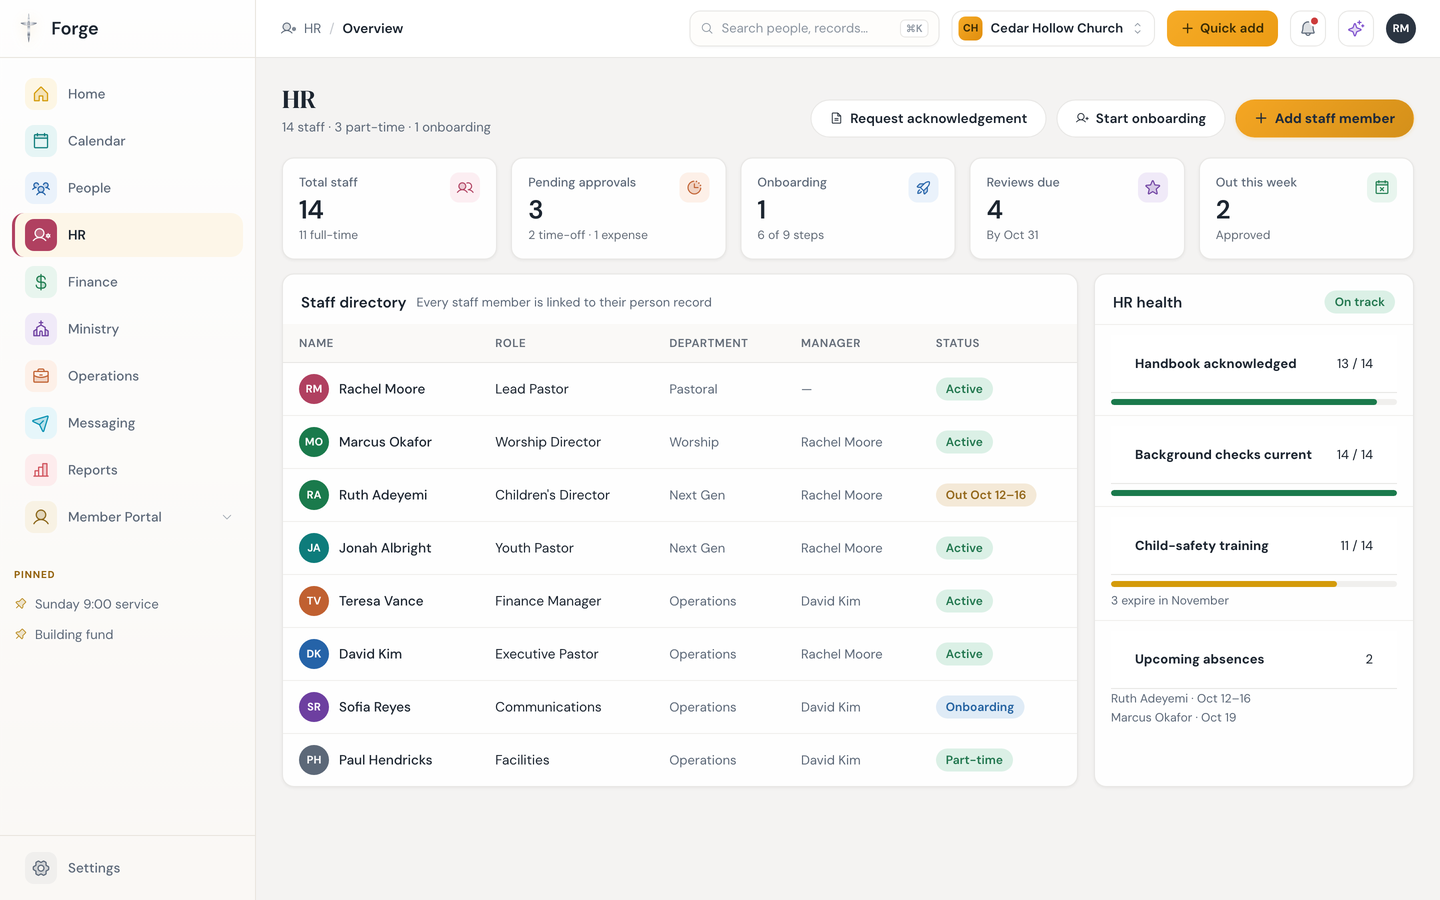Open Ministry section in sidebar
The width and height of the screenshot is (1440, 900).
(x=128, y=329)
